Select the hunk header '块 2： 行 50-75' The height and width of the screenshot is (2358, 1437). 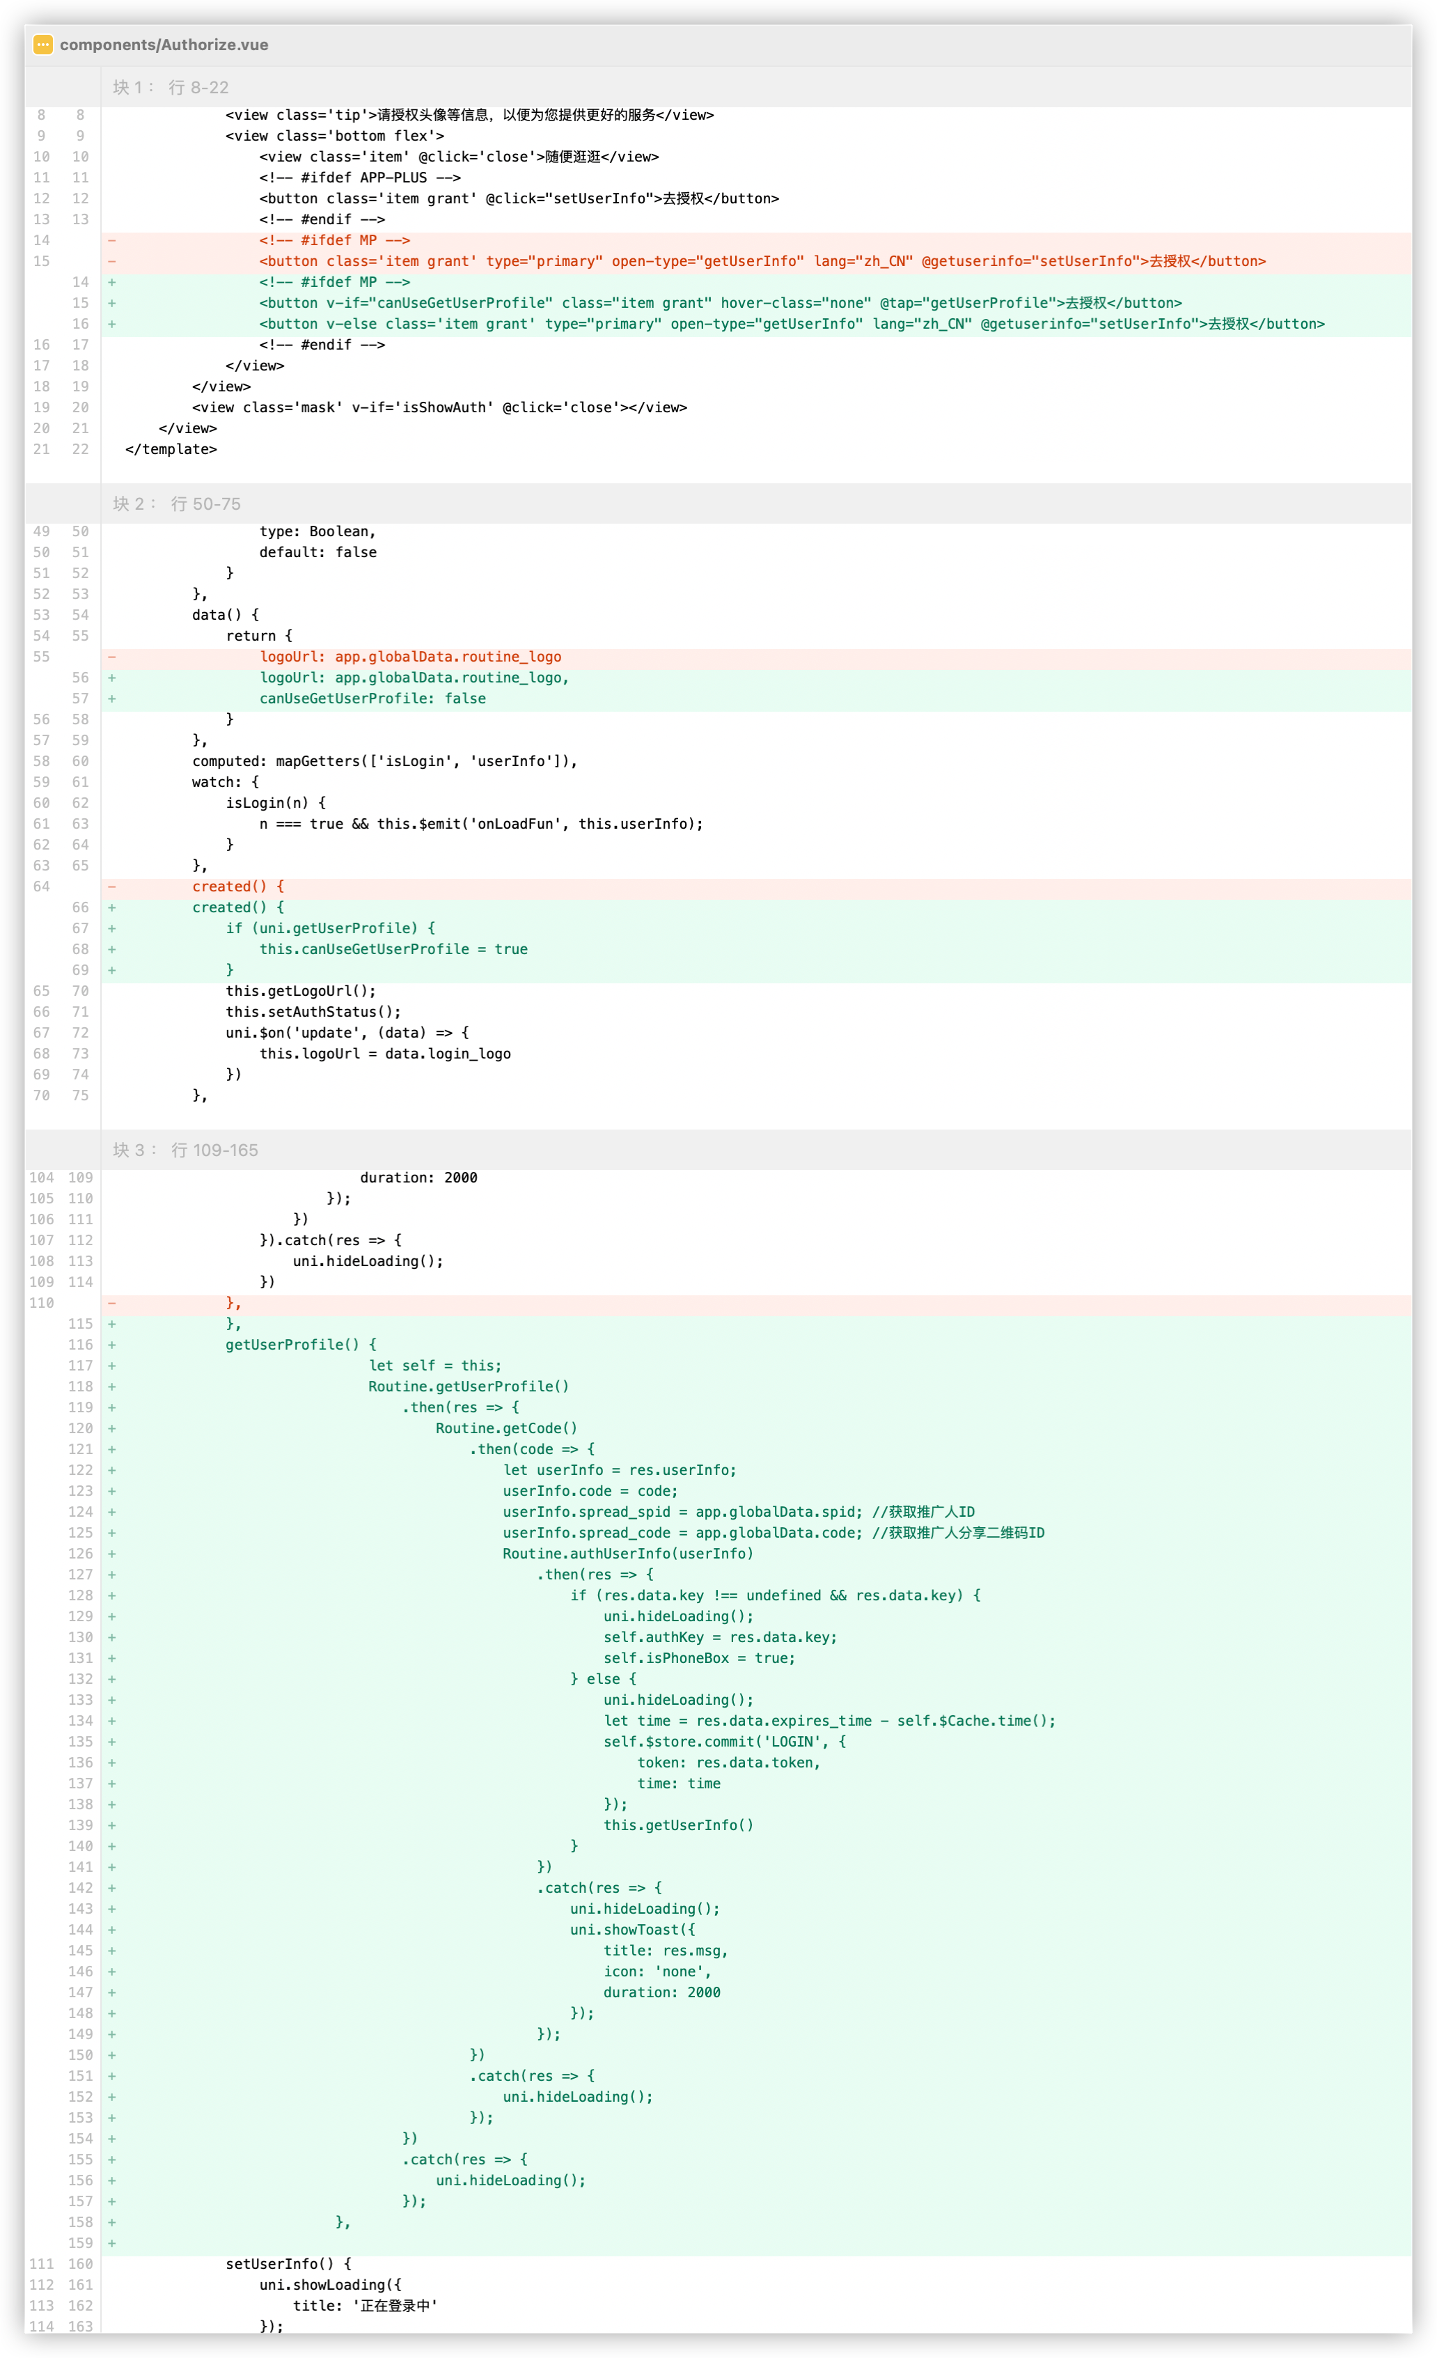[177, 504]
